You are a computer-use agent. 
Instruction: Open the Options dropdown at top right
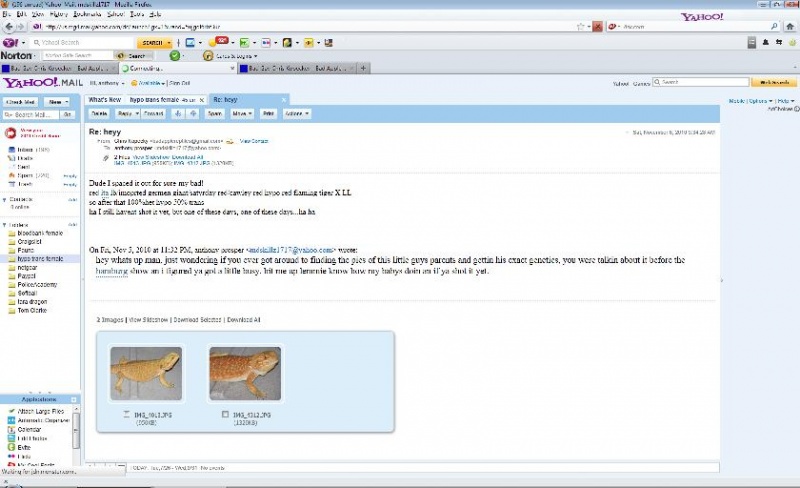[761, 101]
